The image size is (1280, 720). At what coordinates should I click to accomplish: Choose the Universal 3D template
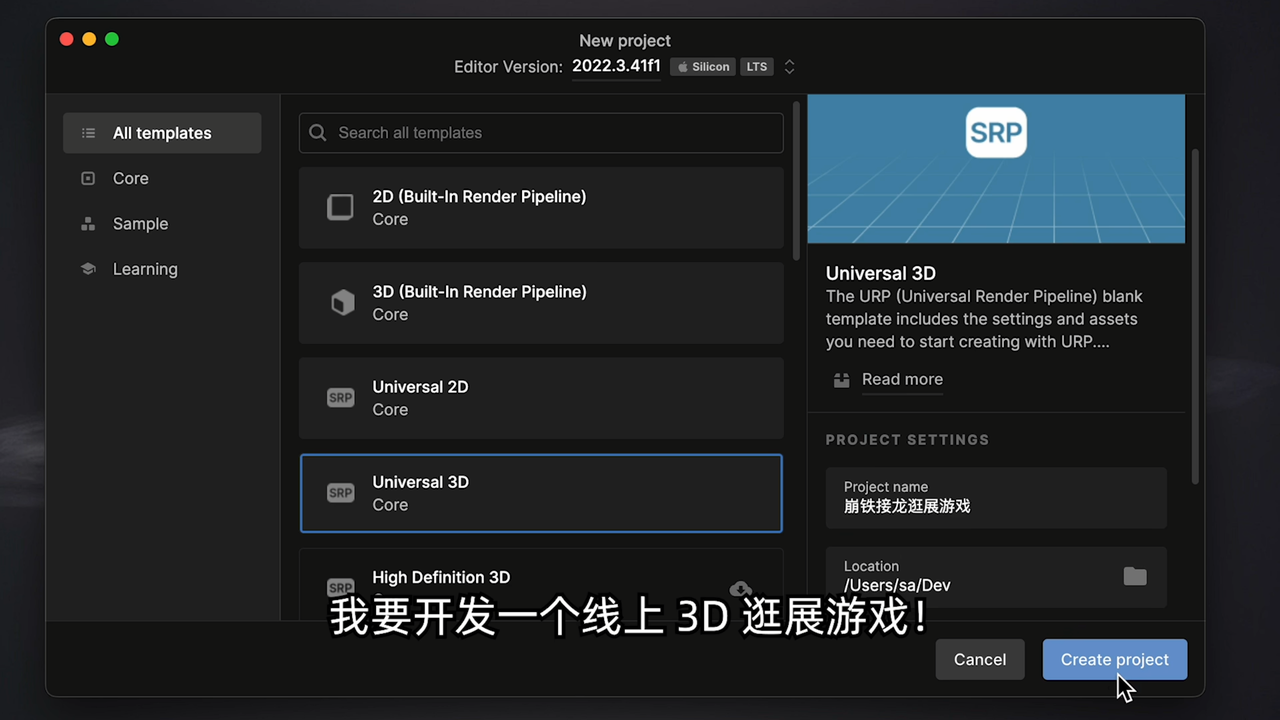point(541,493)
